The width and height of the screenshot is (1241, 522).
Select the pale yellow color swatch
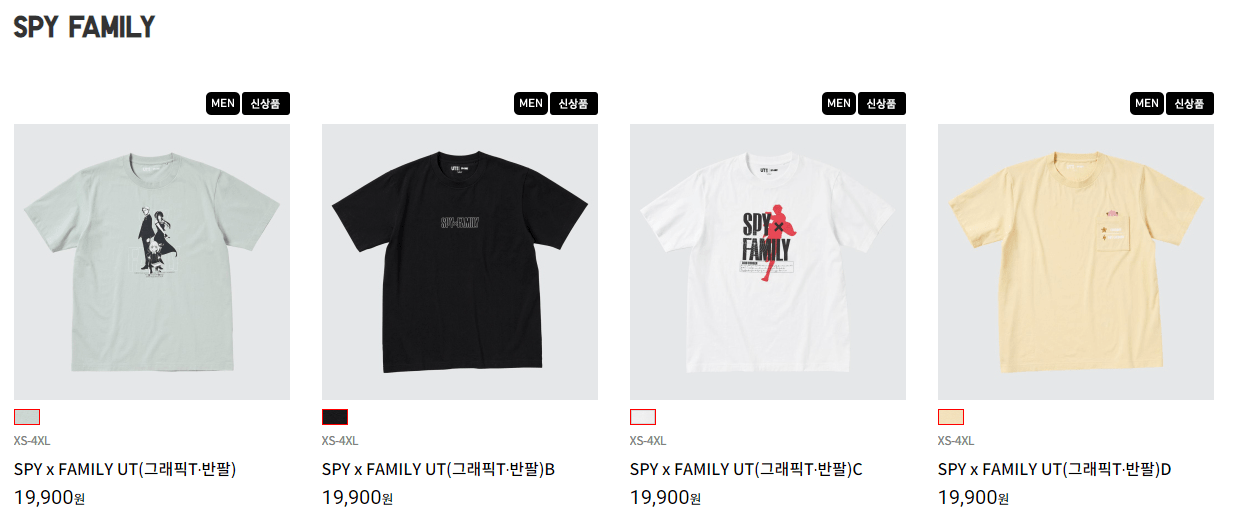(x=951, y=417)
